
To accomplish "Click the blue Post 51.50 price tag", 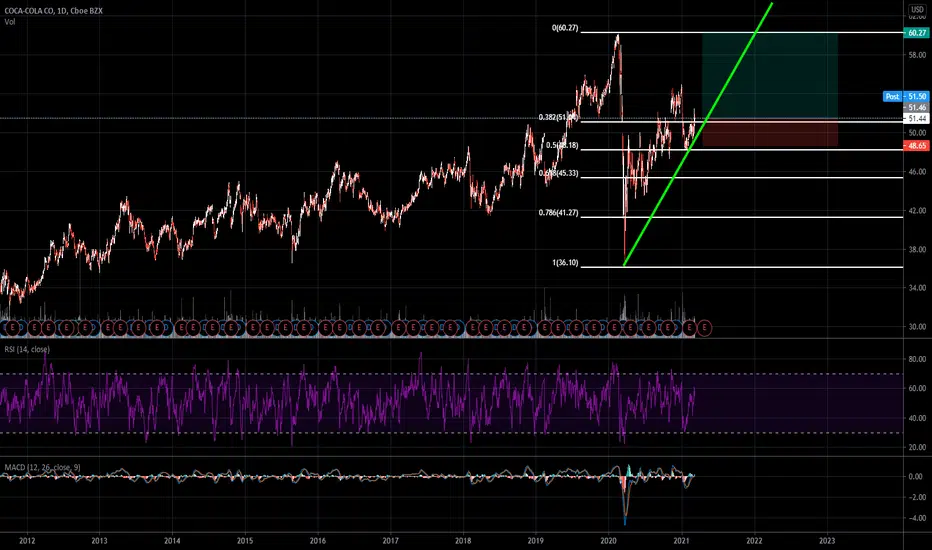I will 905,96.
